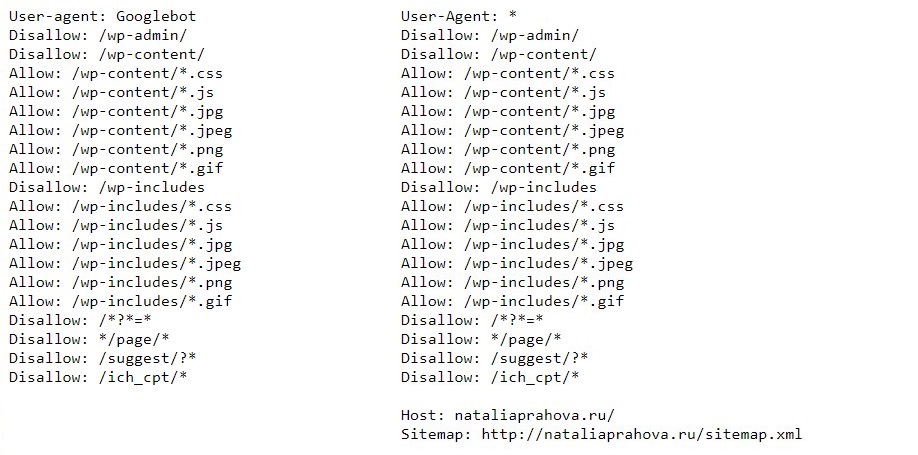918x455 pixels.
Task: Select Allow: /wp-content/*.css in the left column
Action: (x=116, y=73)
